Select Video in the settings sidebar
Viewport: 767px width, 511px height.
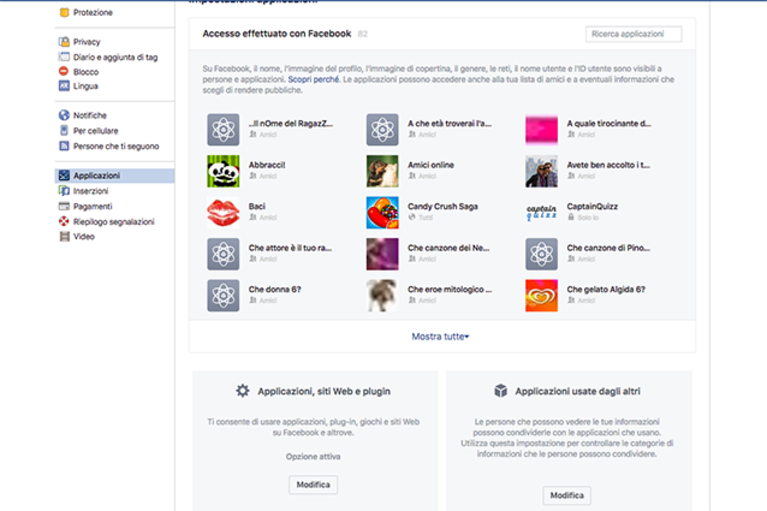pos(84,237)
